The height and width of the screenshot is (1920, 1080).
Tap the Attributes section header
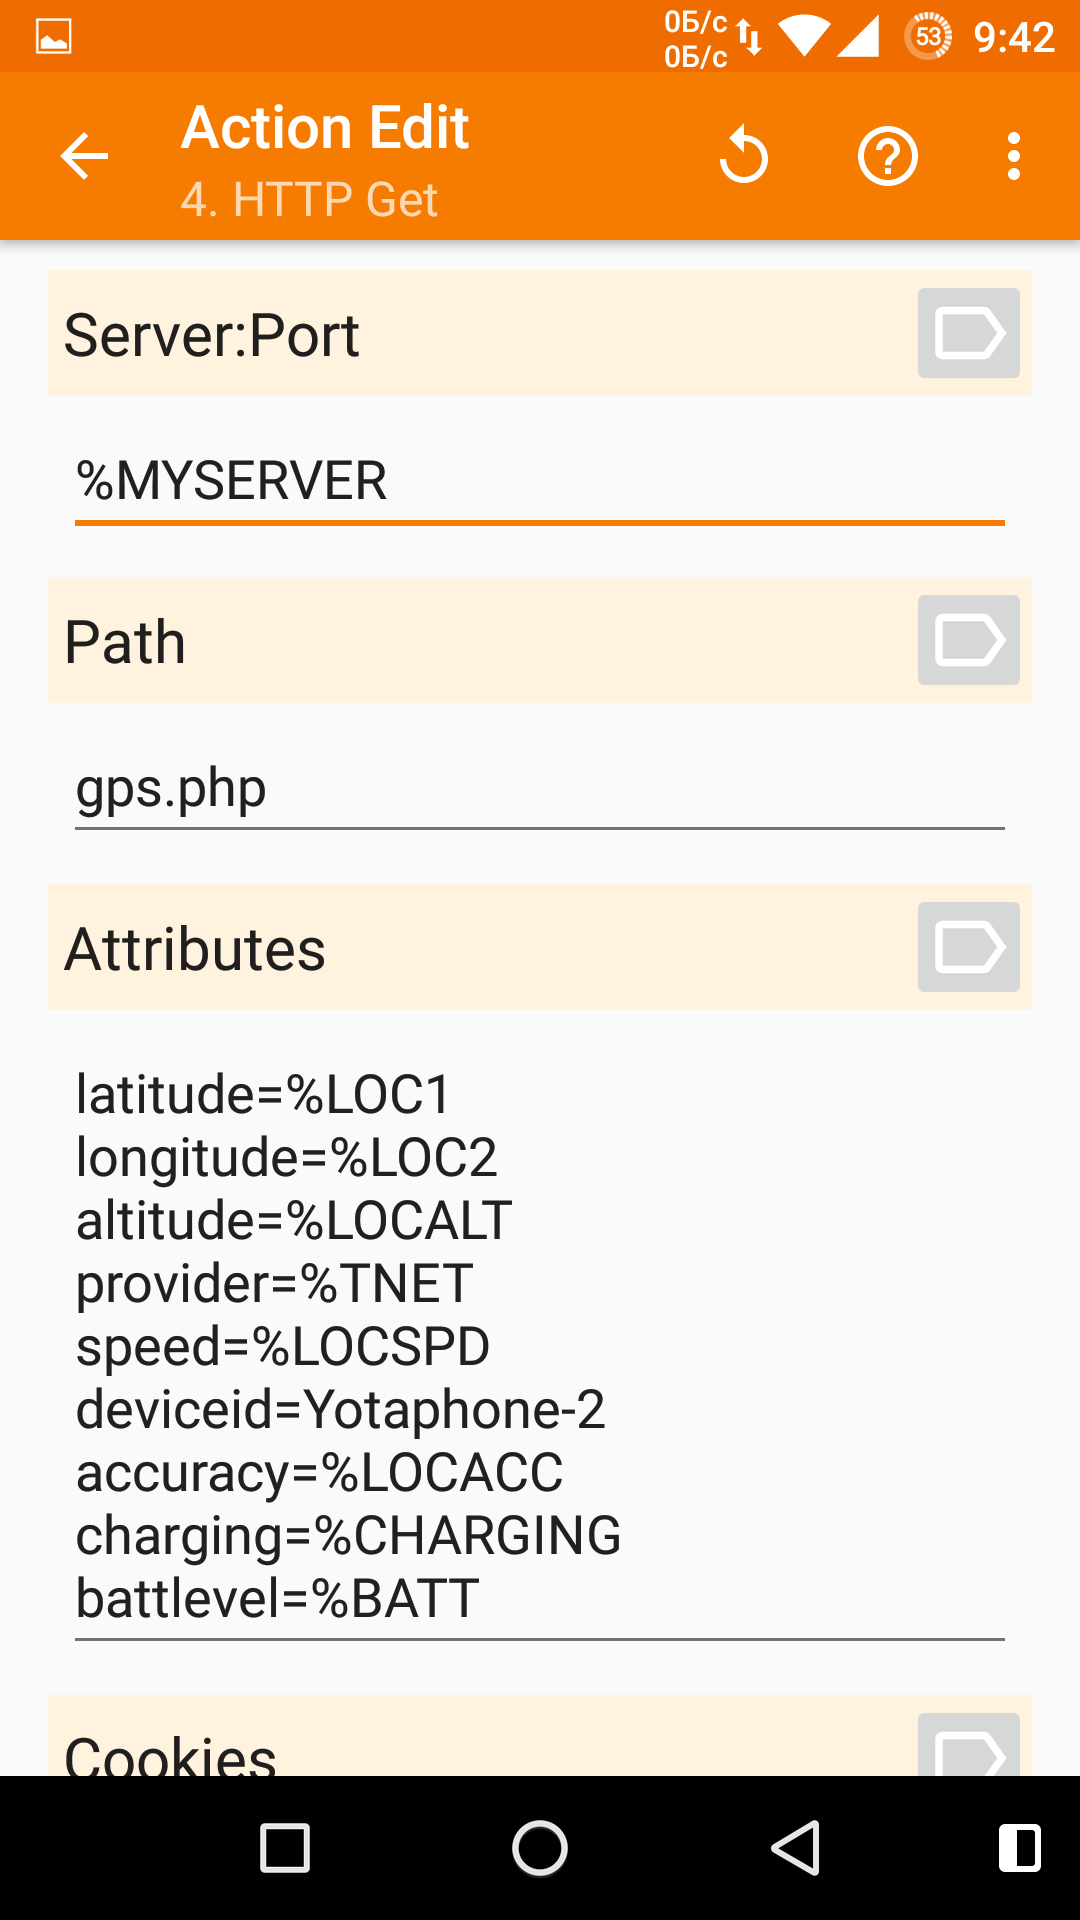click(x=196, y=949)
